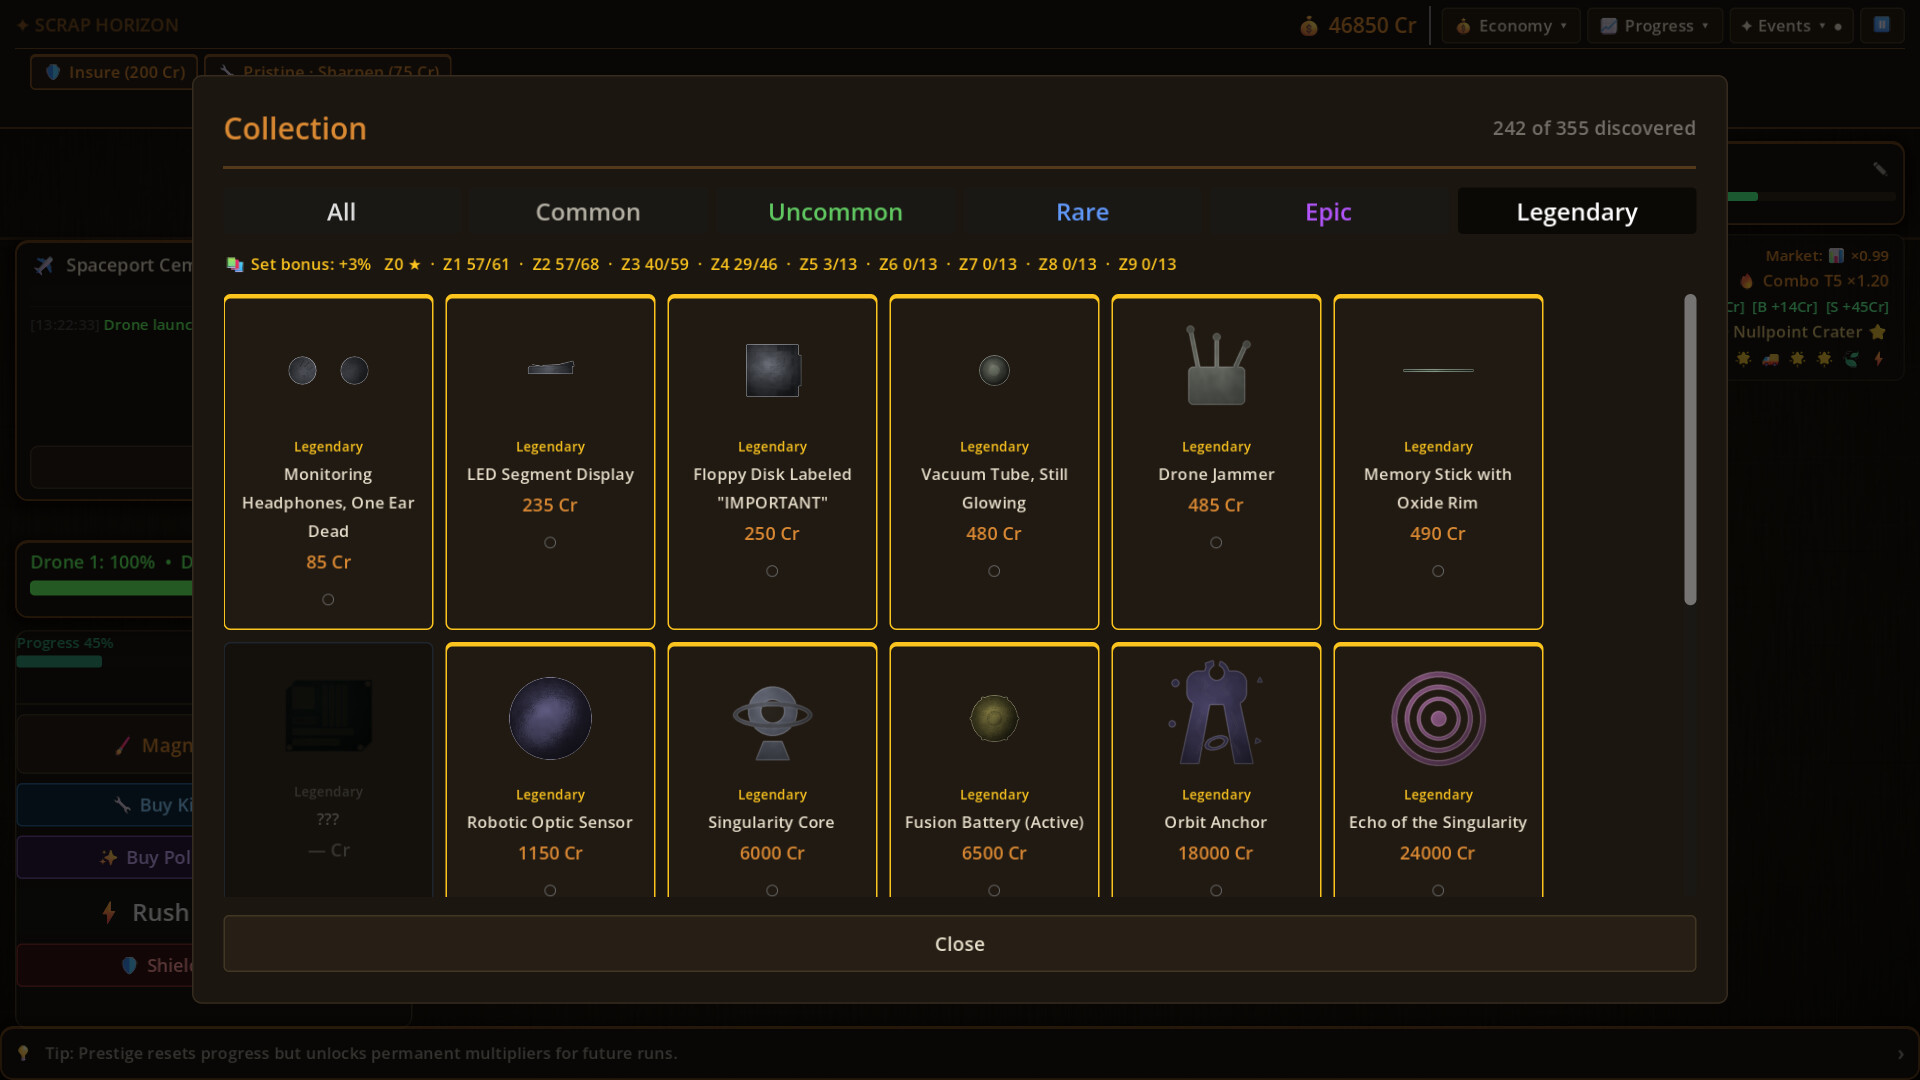1920x1080 pixels.
Task: Click the Vacuum Tube item icon
Action: click(x=994, y=370)
